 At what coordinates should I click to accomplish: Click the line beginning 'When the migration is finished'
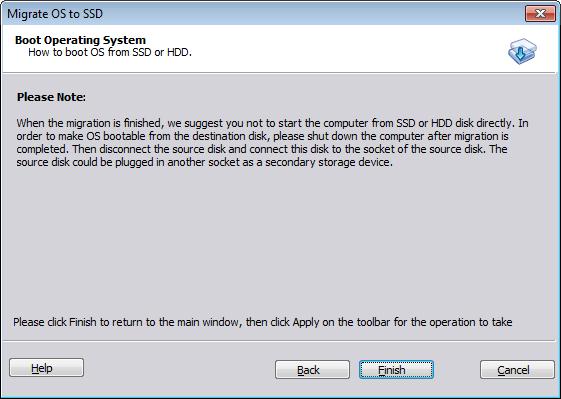(272, 123)
